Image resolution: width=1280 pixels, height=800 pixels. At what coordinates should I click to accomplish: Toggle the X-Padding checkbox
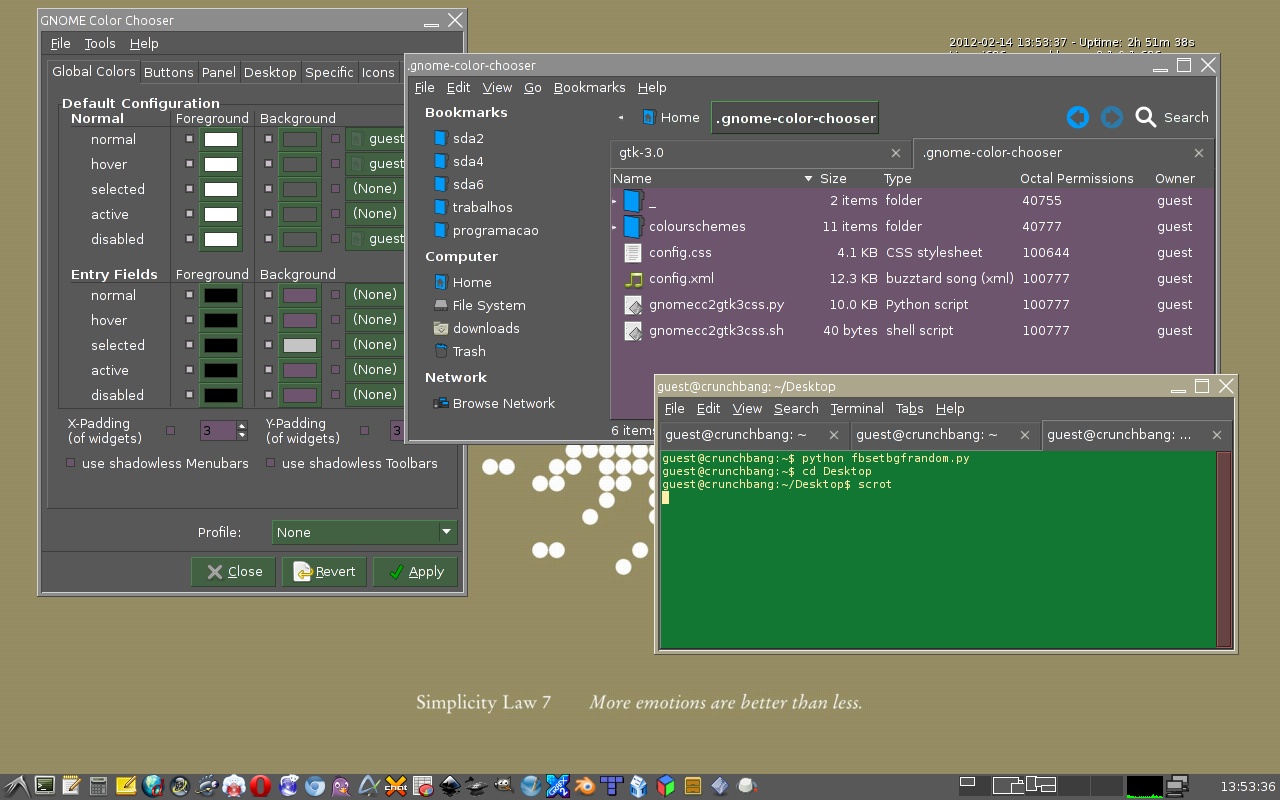pos(170,431)
